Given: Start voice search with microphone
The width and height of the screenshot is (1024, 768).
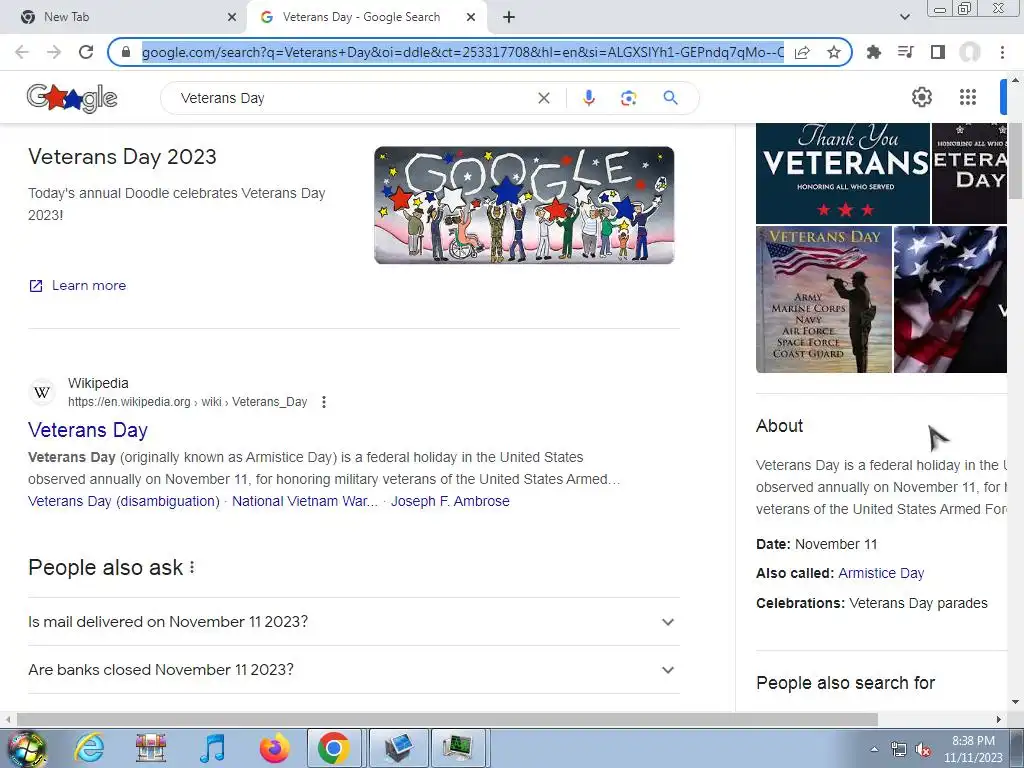Looking at the screenshot, I should coord(588,98).
